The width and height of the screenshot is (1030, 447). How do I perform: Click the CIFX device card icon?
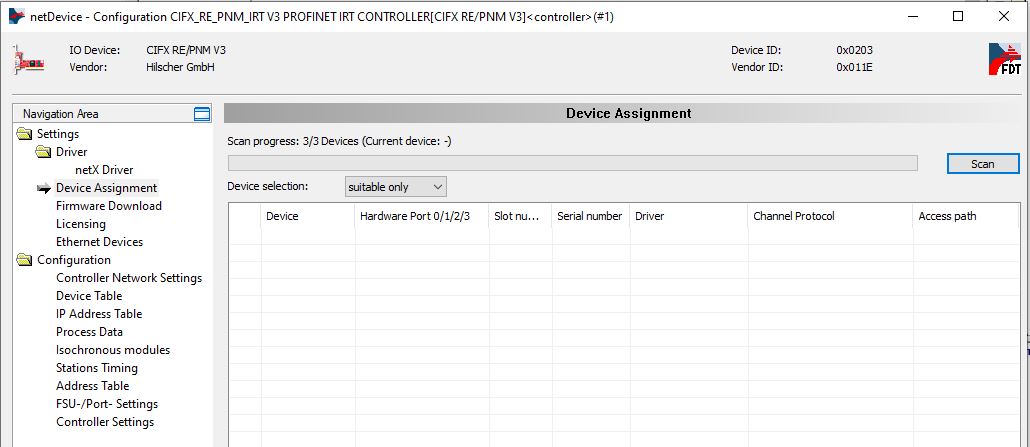29,59
